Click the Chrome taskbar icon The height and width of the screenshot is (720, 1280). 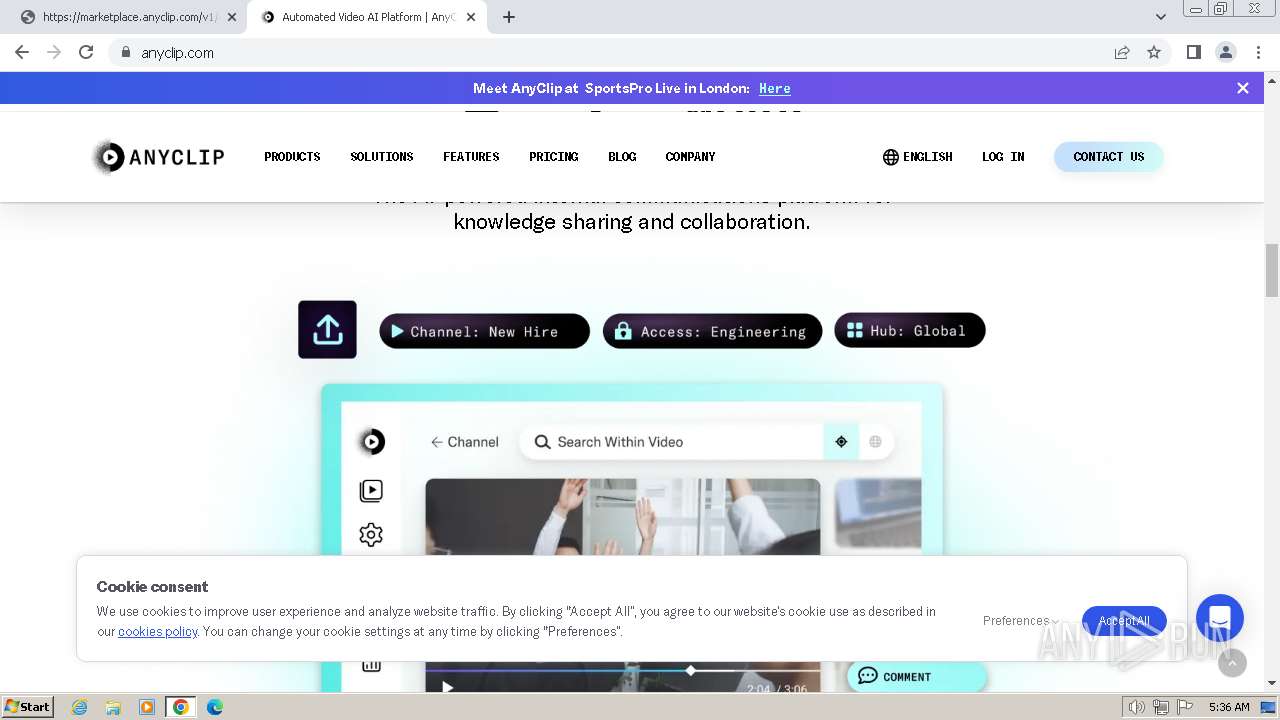tap(181, 707)
